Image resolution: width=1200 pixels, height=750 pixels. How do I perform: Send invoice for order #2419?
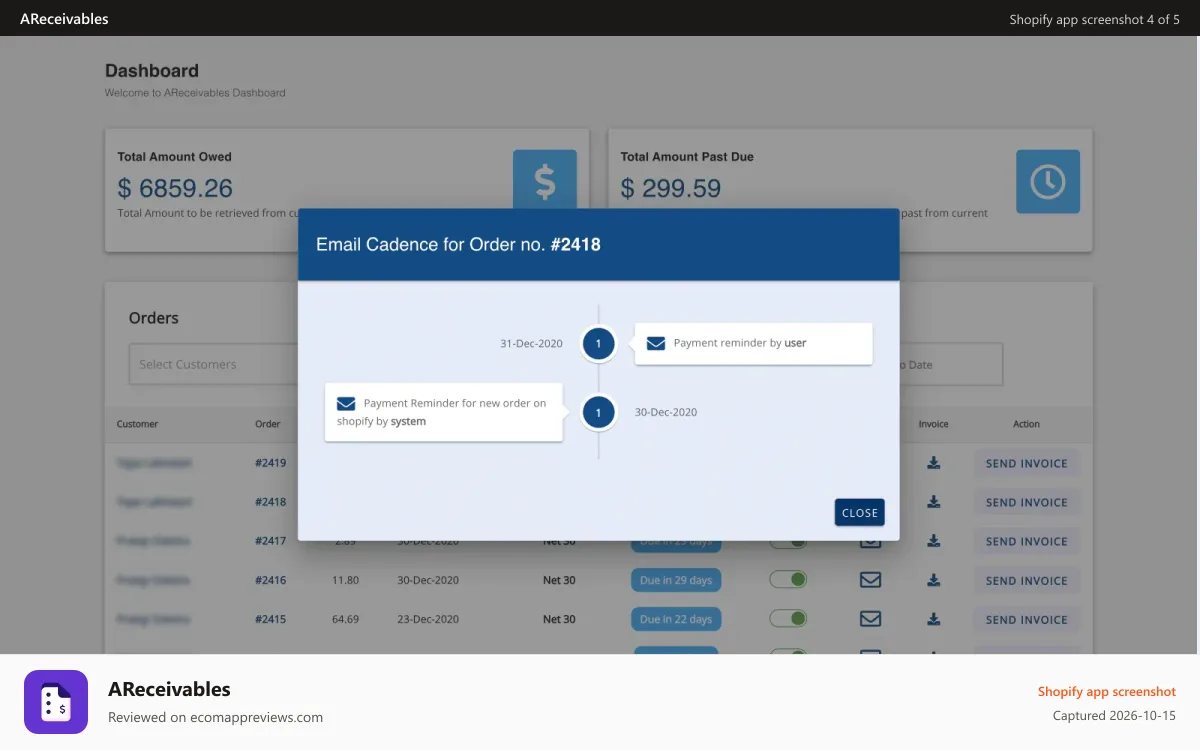click(x=1027, y=463)
